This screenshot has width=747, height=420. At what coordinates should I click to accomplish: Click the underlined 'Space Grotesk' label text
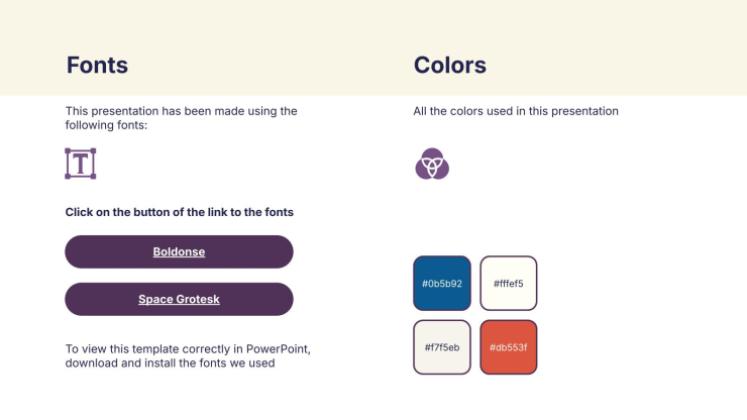coord(179,299)
